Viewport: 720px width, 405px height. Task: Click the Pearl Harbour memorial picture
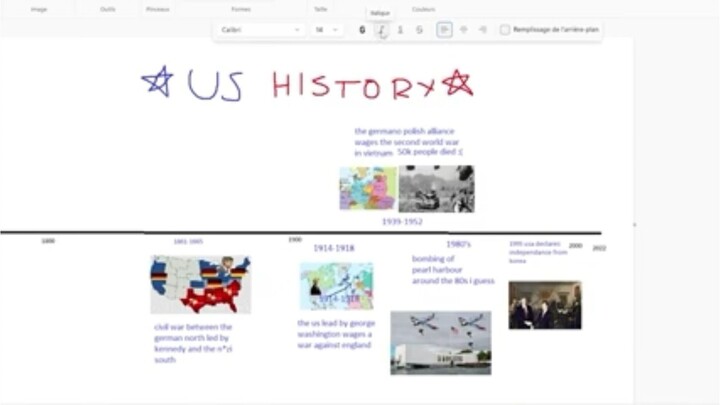click(440, 342)
